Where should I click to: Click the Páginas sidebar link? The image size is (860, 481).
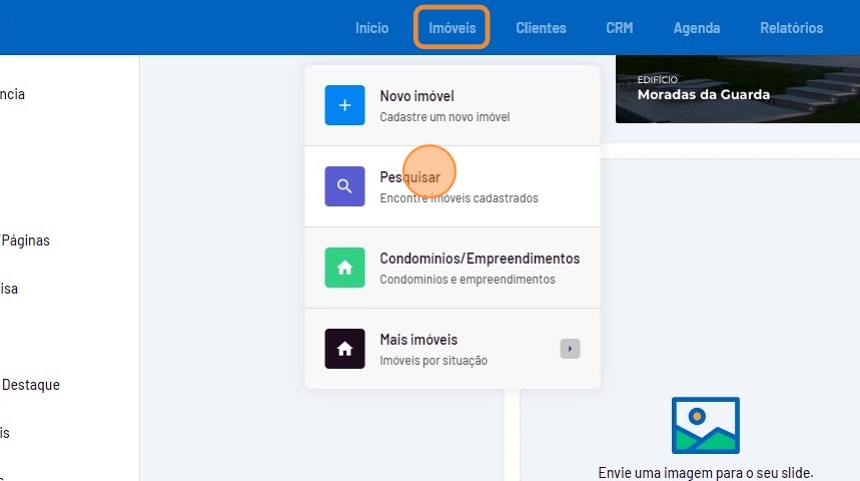click(x=26, y=240)
